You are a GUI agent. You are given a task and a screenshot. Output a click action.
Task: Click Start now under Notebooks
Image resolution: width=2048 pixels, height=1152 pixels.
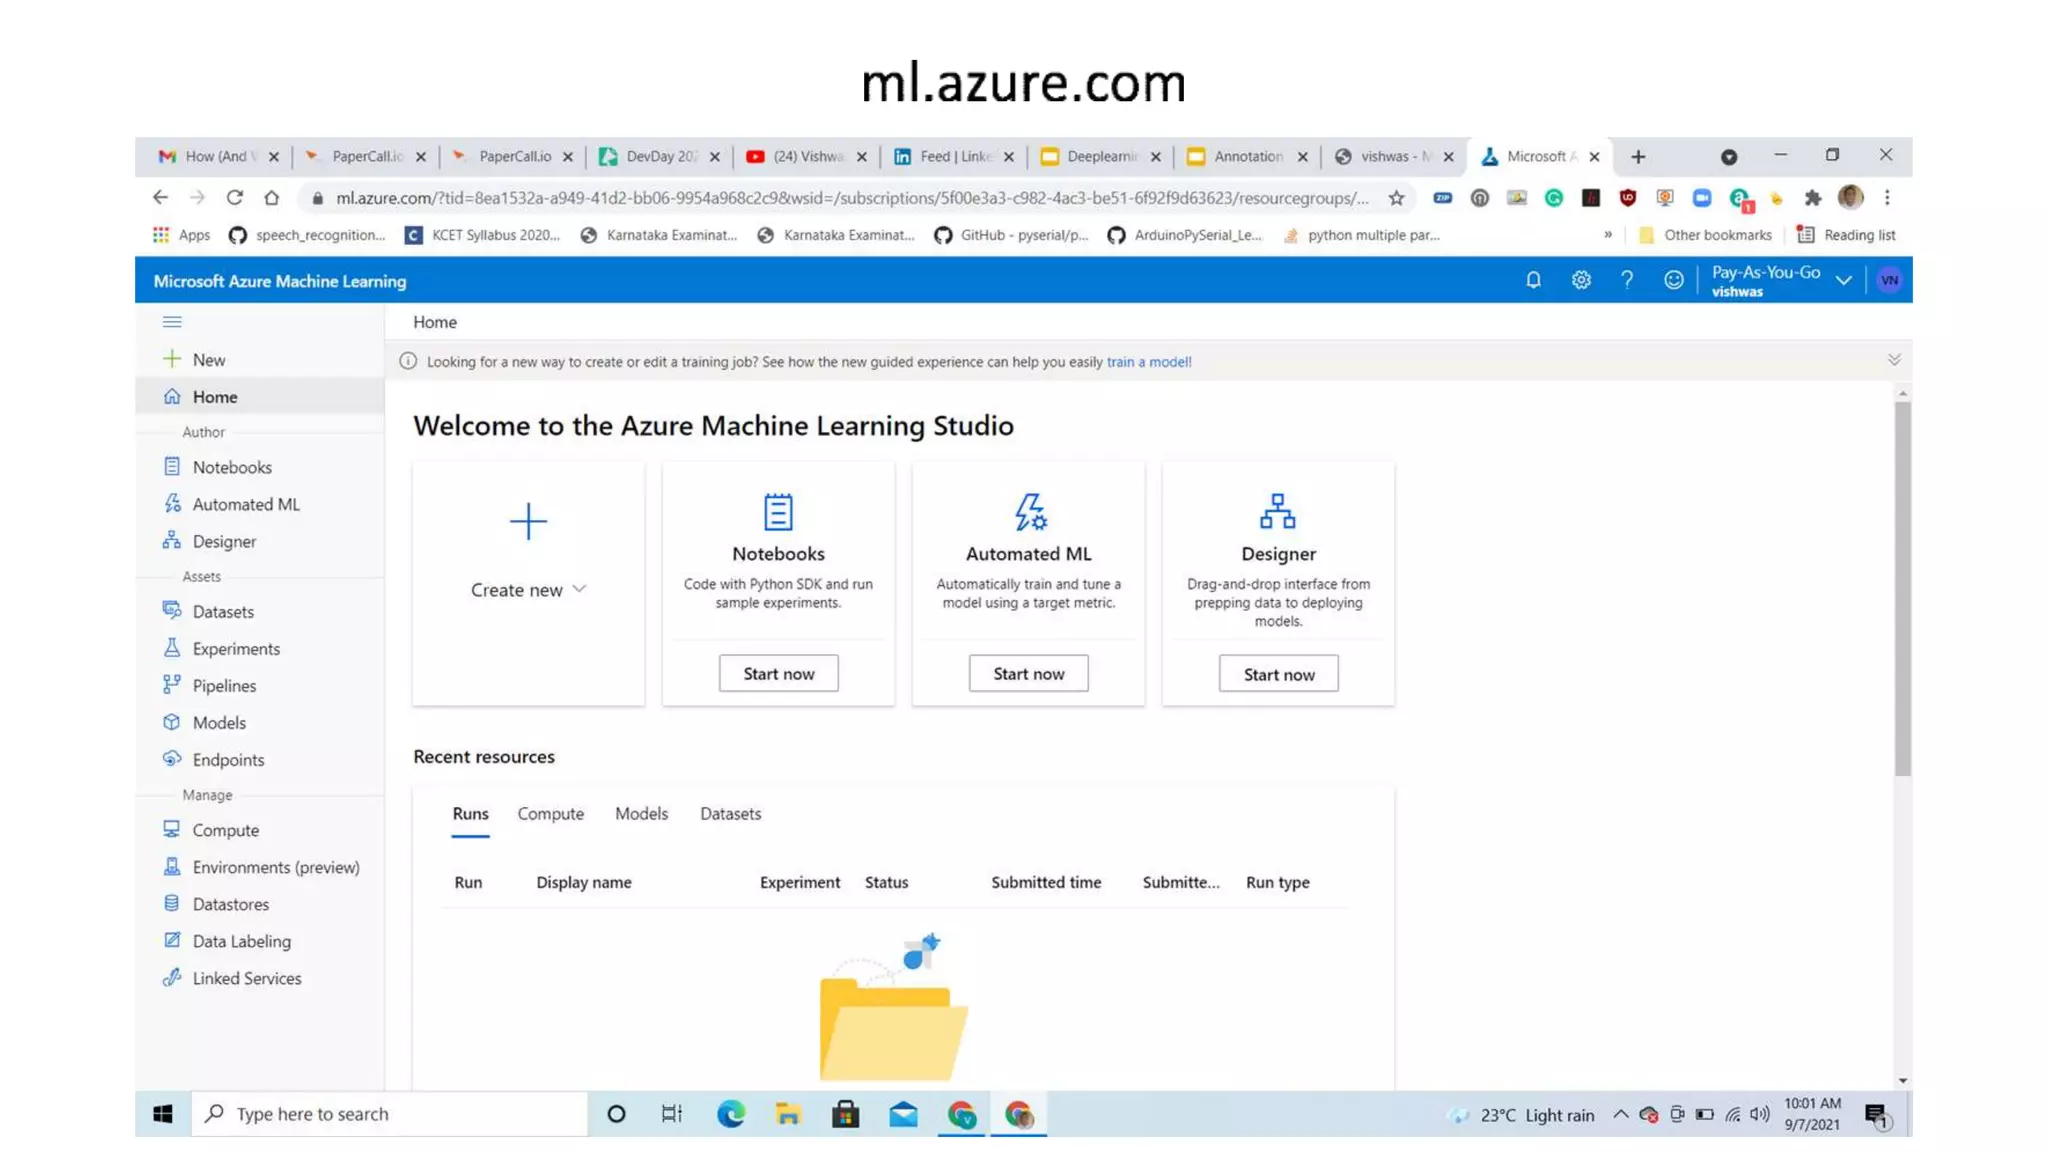click(778, 673)
